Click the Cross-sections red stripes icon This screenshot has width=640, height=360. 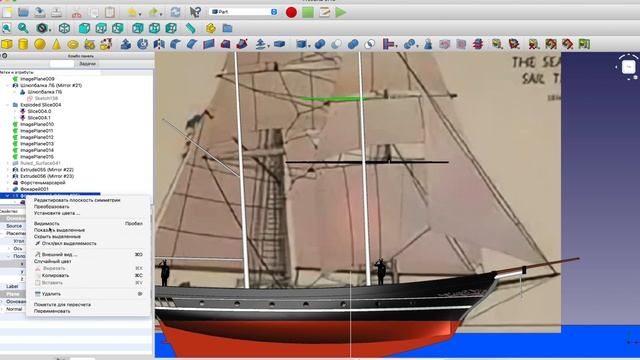(478, 44)
